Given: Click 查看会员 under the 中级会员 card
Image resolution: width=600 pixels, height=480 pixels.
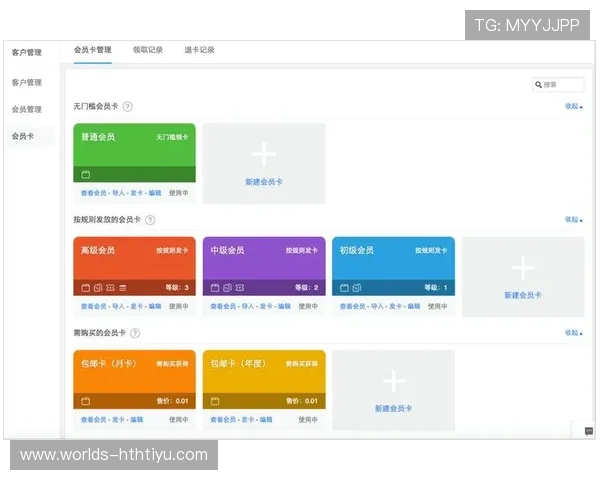Looking at the screenshot, I should pyautogui.click(x=223, y=306).
